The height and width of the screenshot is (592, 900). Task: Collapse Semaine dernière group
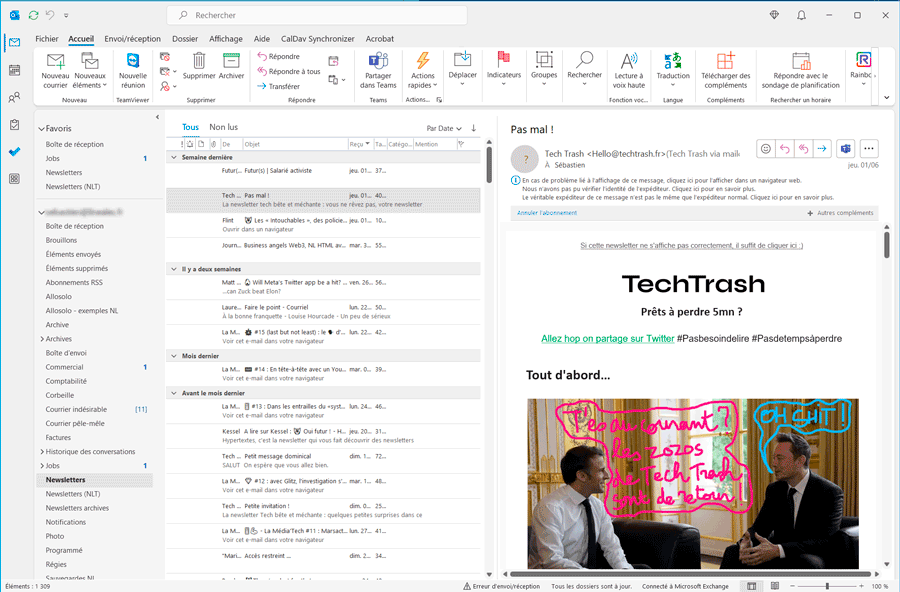coord(174,157)
